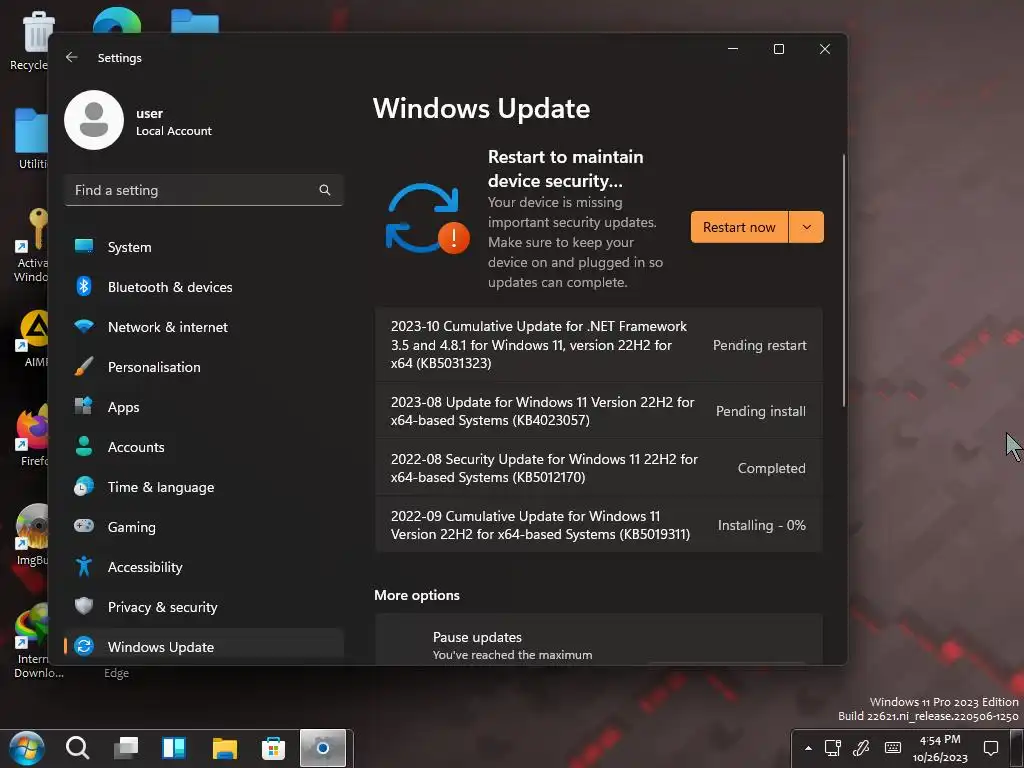Select Apps in the sidebar
The width and height of the screenshot is (1024, 768).
(x=204, y=407)
